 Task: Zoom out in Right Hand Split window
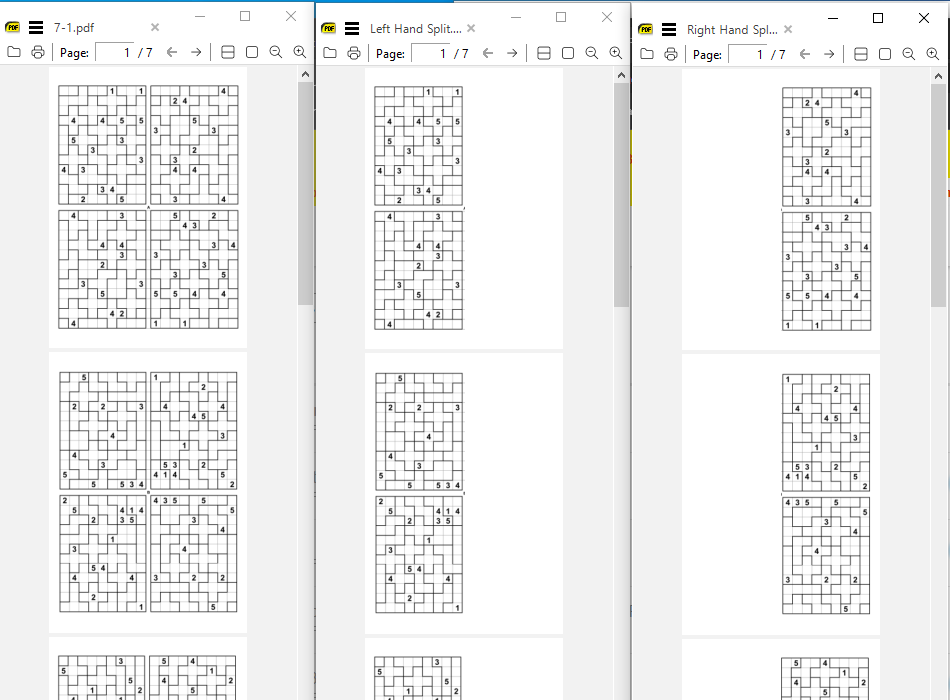[x=909, y=55]
